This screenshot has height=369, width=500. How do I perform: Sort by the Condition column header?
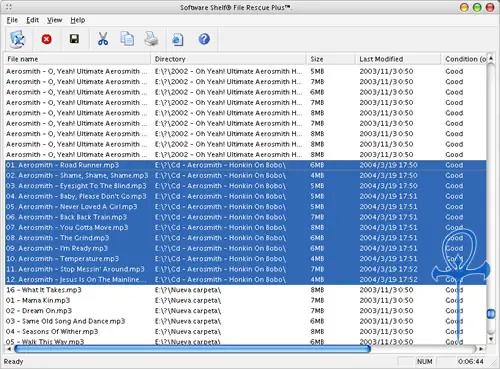click(463, 59)
